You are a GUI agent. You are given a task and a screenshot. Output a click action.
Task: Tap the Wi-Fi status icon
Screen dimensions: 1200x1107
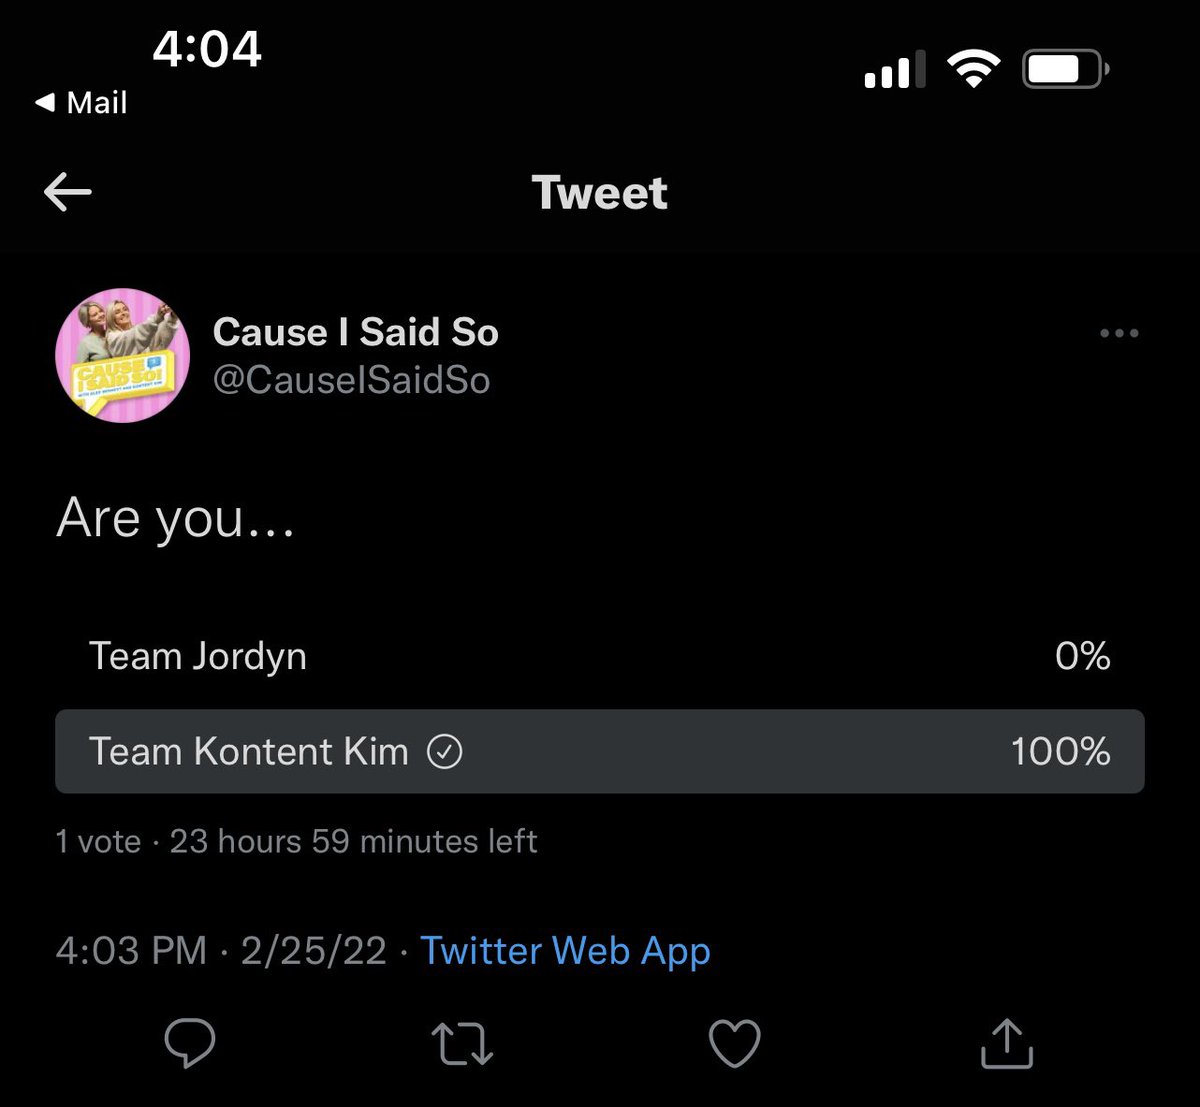(x=974, y=70)
